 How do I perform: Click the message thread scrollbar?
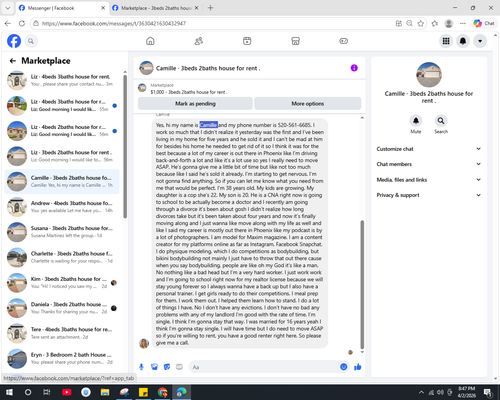tap(362, 284)
